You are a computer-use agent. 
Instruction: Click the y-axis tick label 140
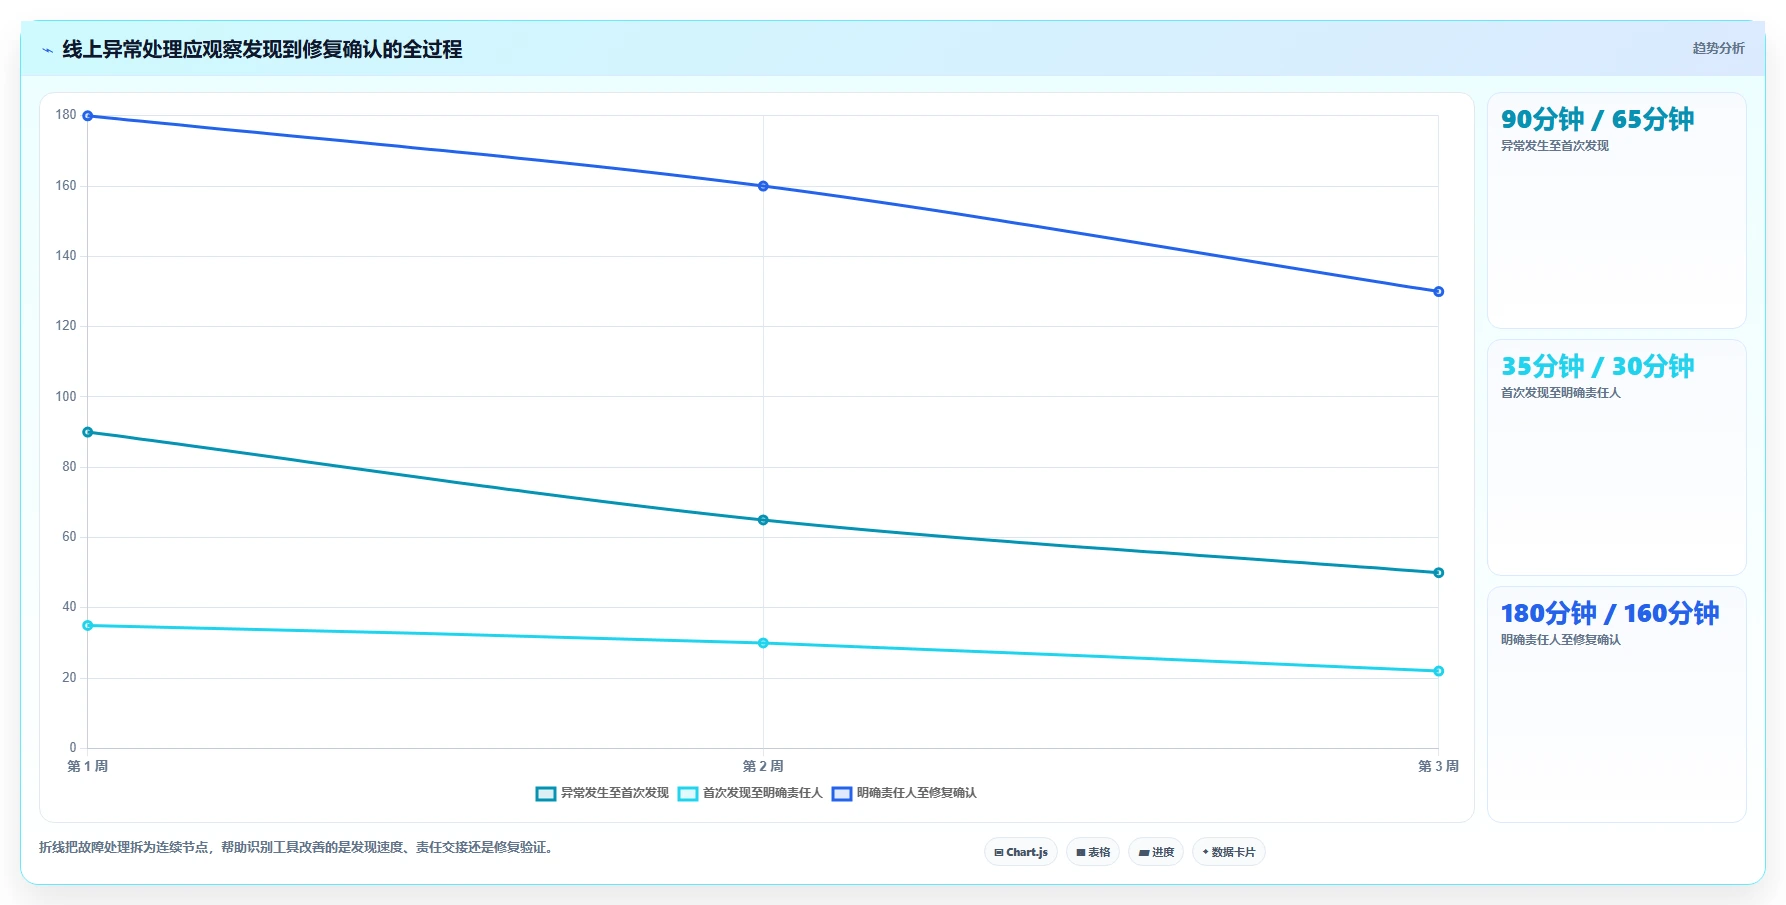[66, 256]
